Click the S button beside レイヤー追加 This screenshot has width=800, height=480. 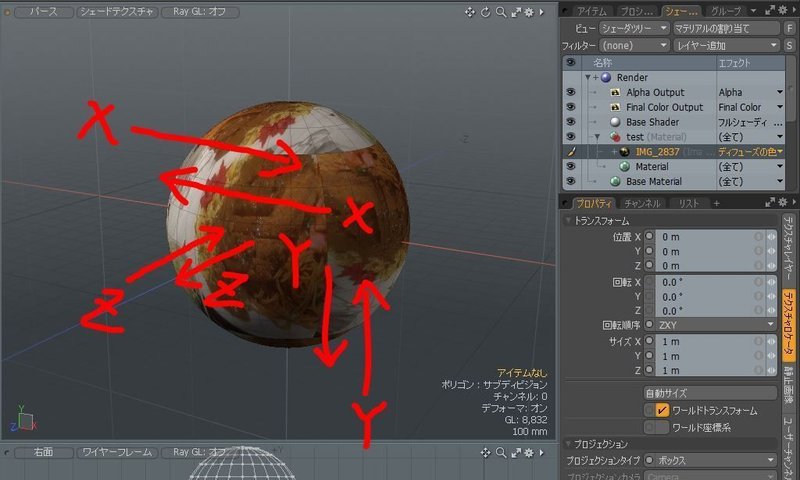click(789, 46)
